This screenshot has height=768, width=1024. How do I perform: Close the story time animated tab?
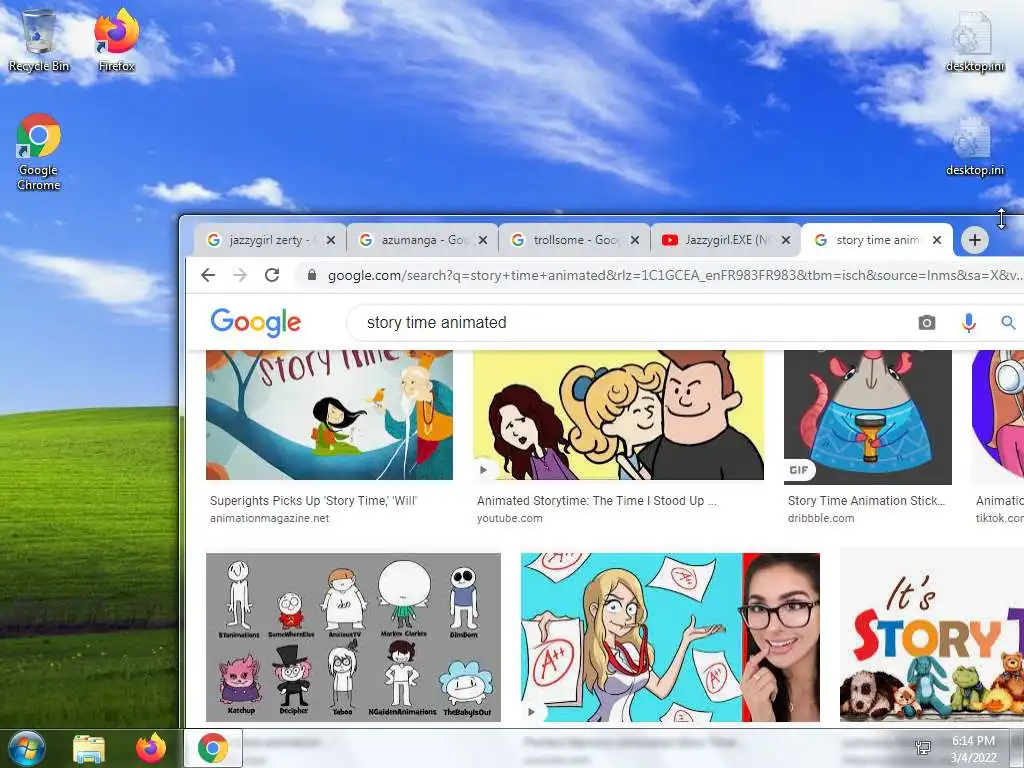(937, 240)
